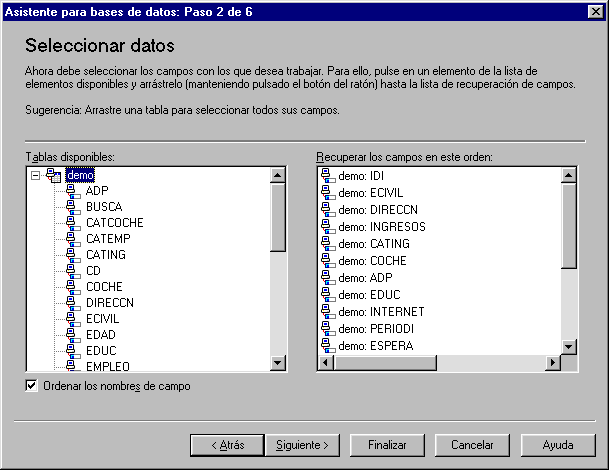Screen dimensions: 609x470
Task: Select 'demo: INGRESOS' in retrieval list
Action: [382, 227]
